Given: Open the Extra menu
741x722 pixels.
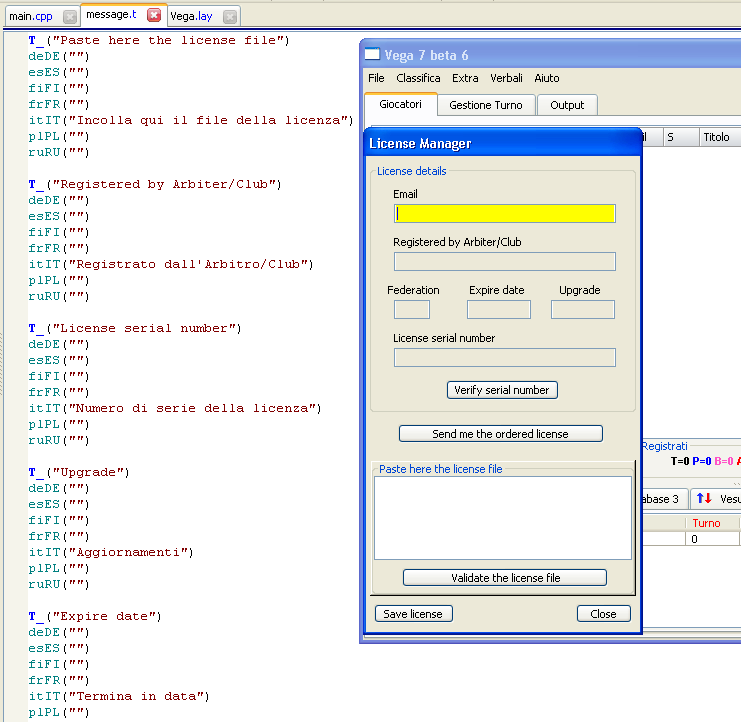Looking at the screenshot, I should tap(465, 78).
